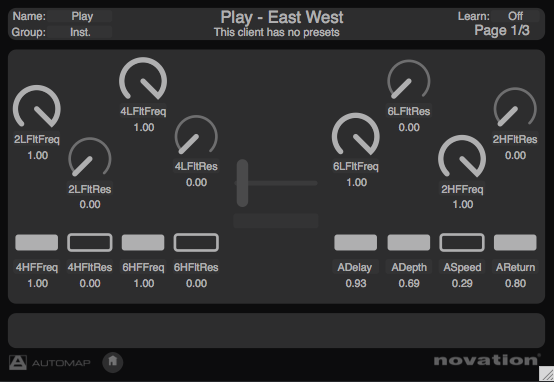Click the 4LFltRes knob
554x382 pixels.
[196, 135]
